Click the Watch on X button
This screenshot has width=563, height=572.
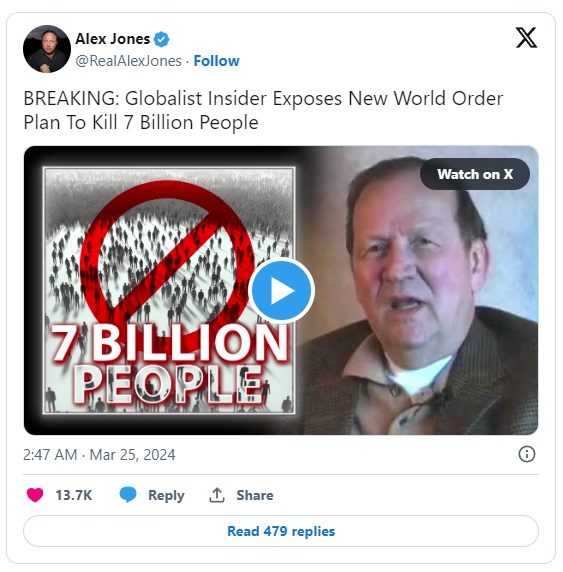pyautogui.click(x=475, y=174)
